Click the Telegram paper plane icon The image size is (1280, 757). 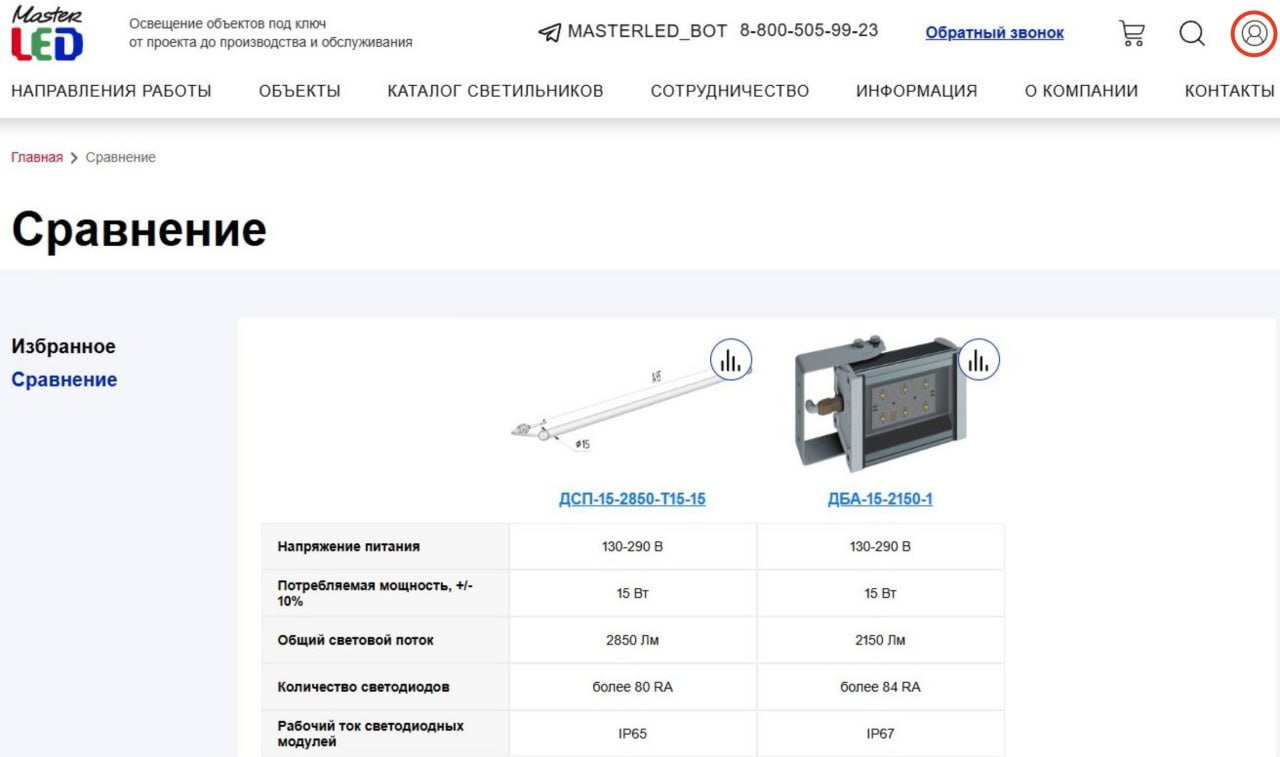click(549, 32)
